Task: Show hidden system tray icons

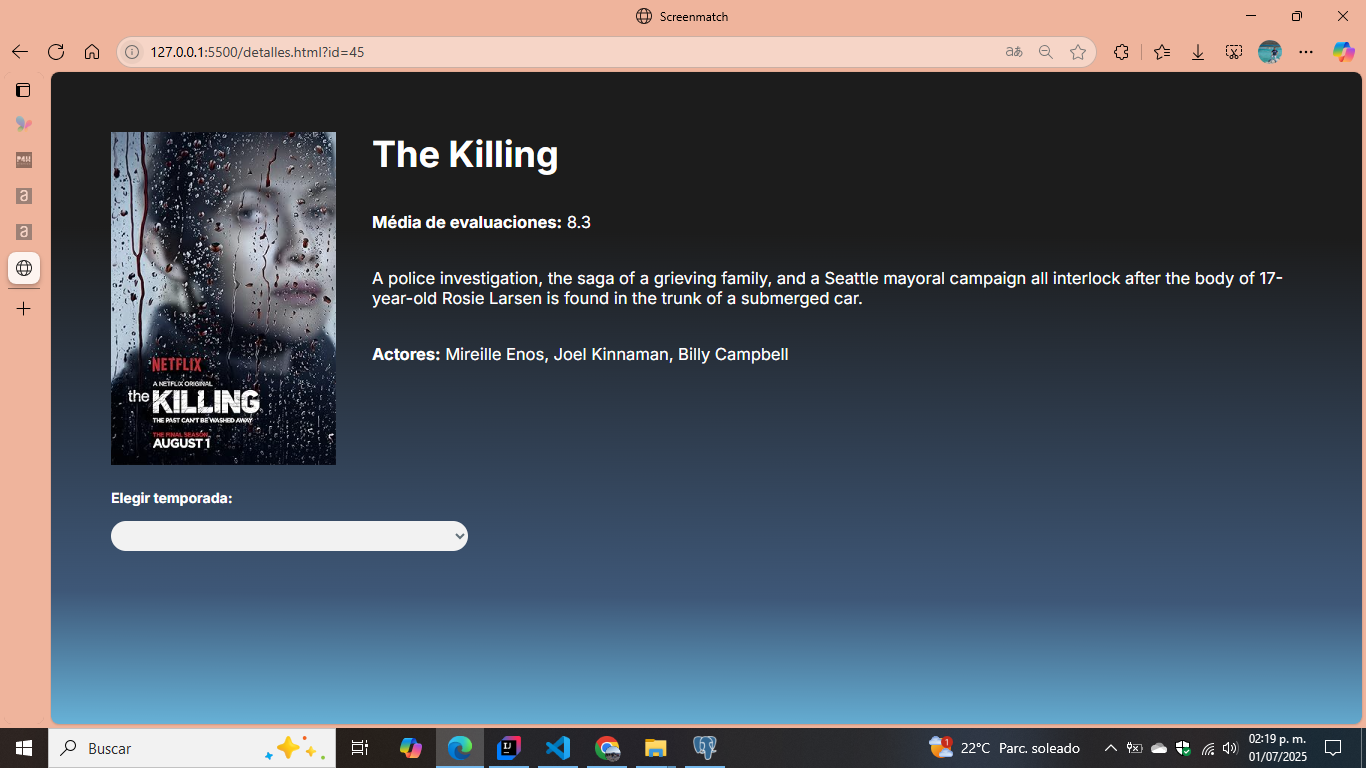Action: (1110, 748)
